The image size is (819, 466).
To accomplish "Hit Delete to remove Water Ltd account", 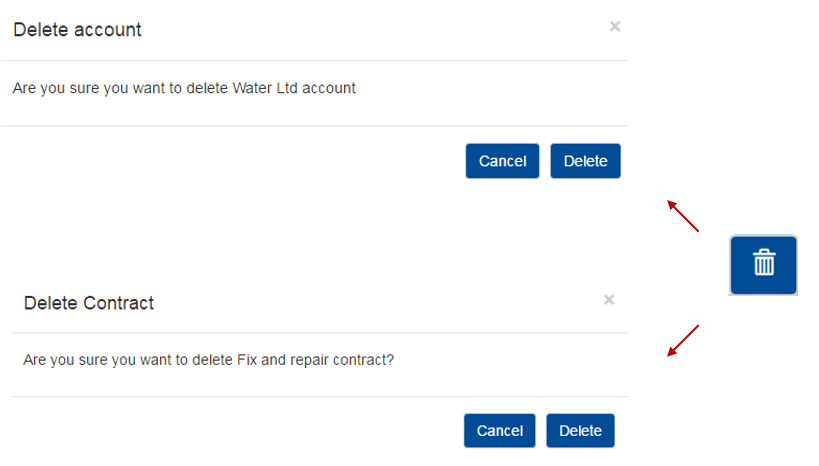I will 586,161.
